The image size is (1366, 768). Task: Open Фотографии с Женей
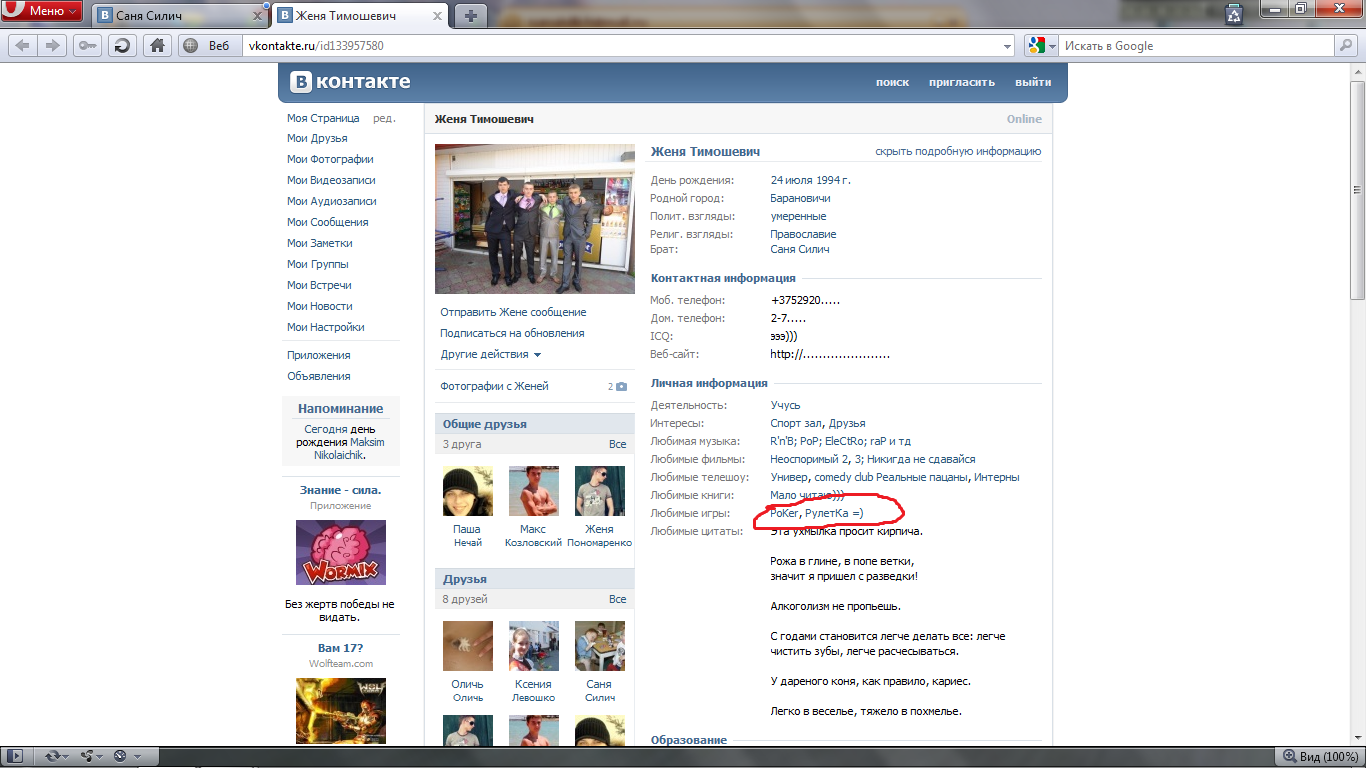coord(494,386)
